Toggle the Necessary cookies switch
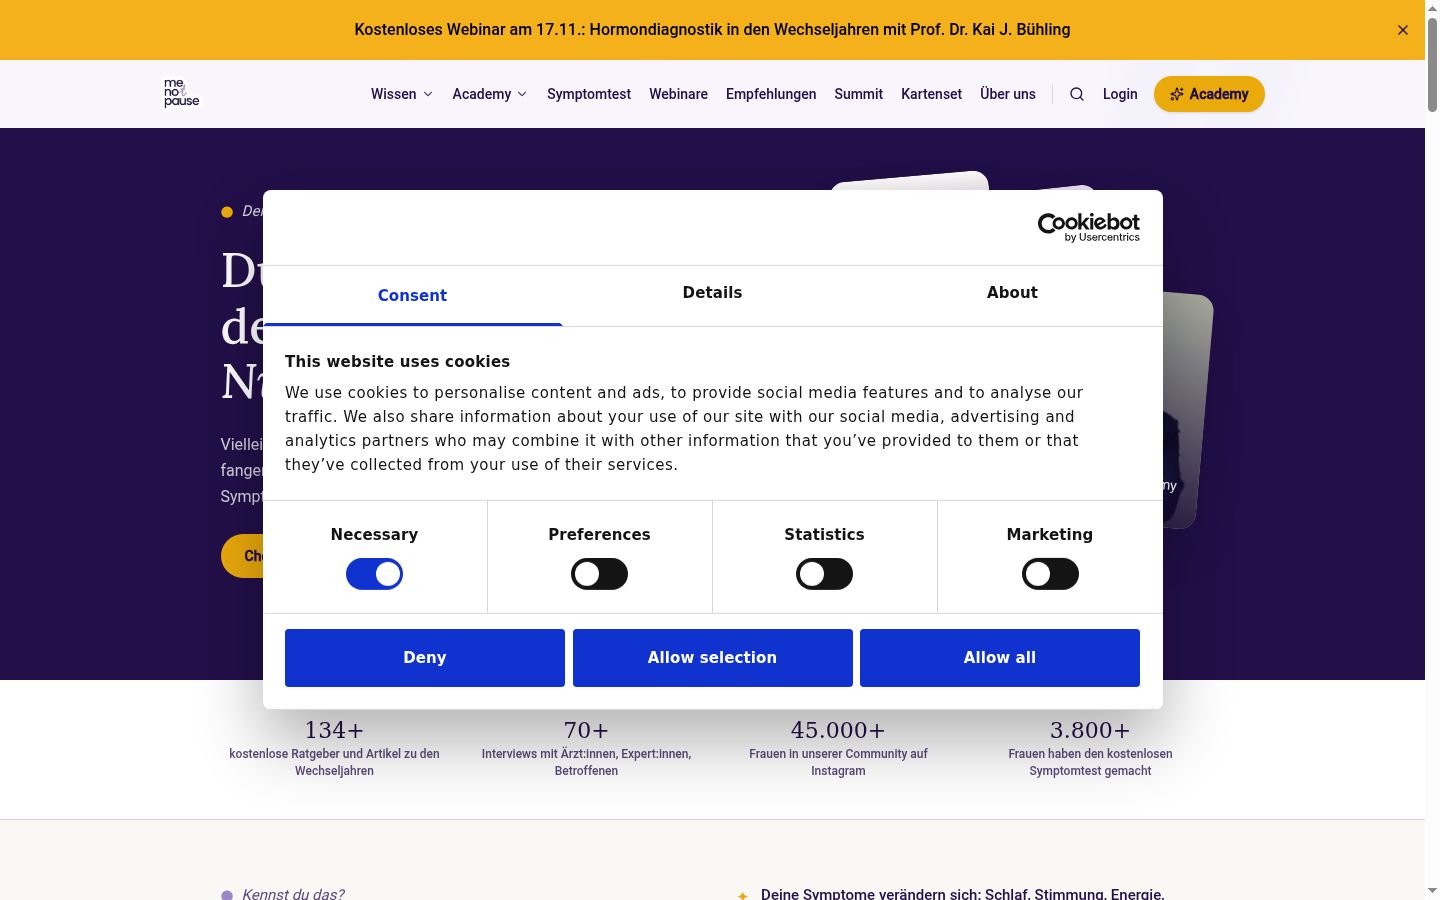 pyautogui.click(x=374, y=574)
